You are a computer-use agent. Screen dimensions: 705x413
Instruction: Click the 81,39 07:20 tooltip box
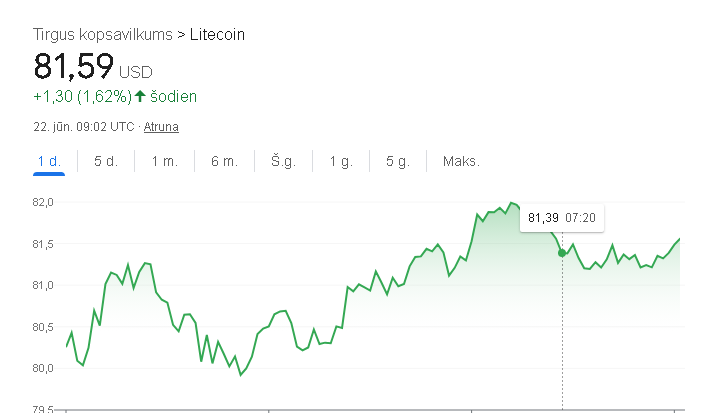pos(562,218)
